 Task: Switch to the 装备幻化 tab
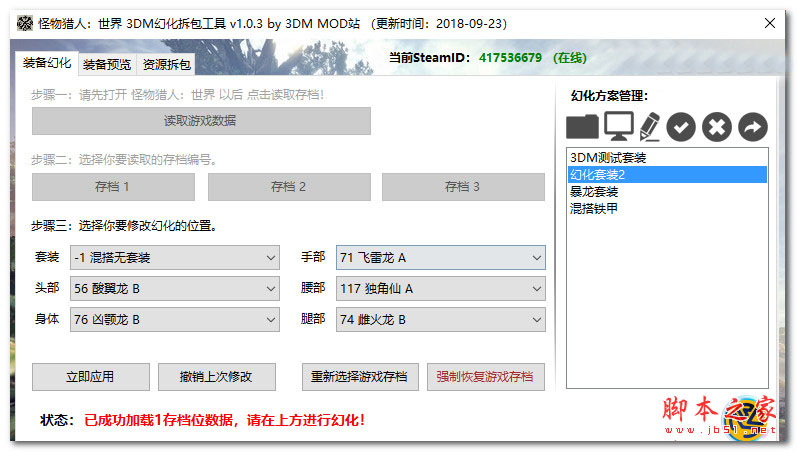[47, 63]
